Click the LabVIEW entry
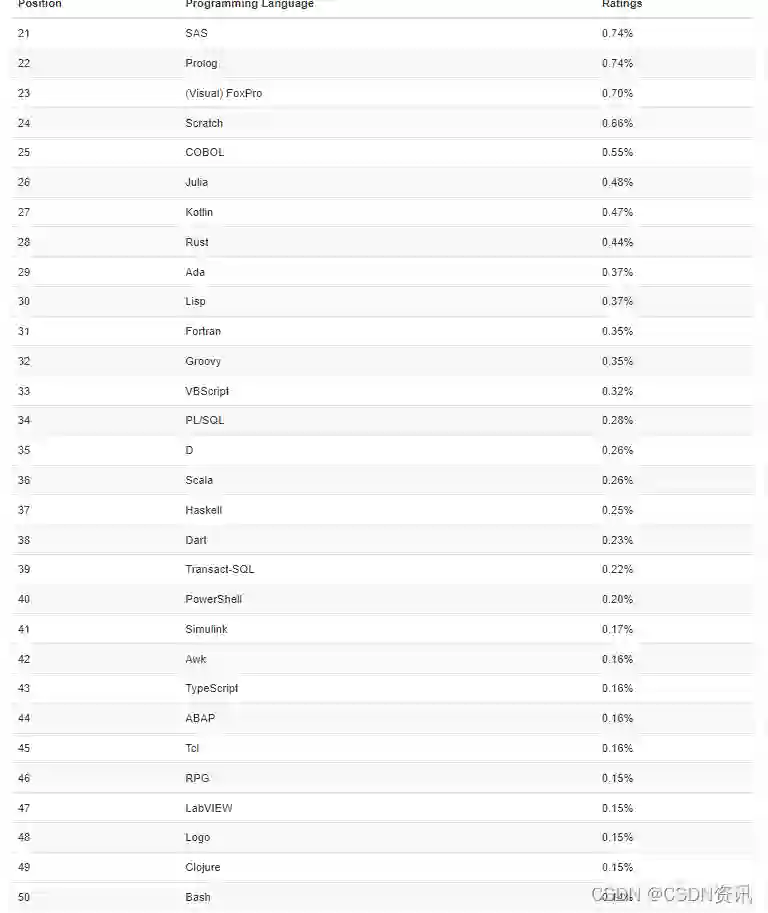 (x=209, y=808)
